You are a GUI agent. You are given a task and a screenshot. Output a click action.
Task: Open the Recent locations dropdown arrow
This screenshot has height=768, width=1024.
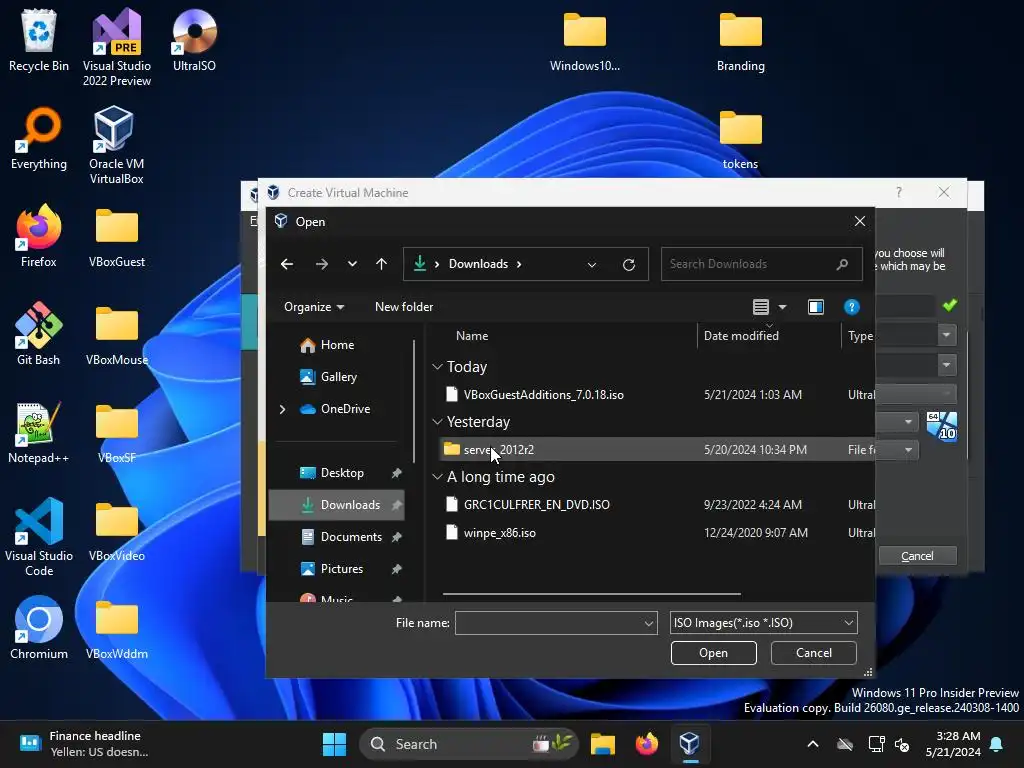point(352,264)
